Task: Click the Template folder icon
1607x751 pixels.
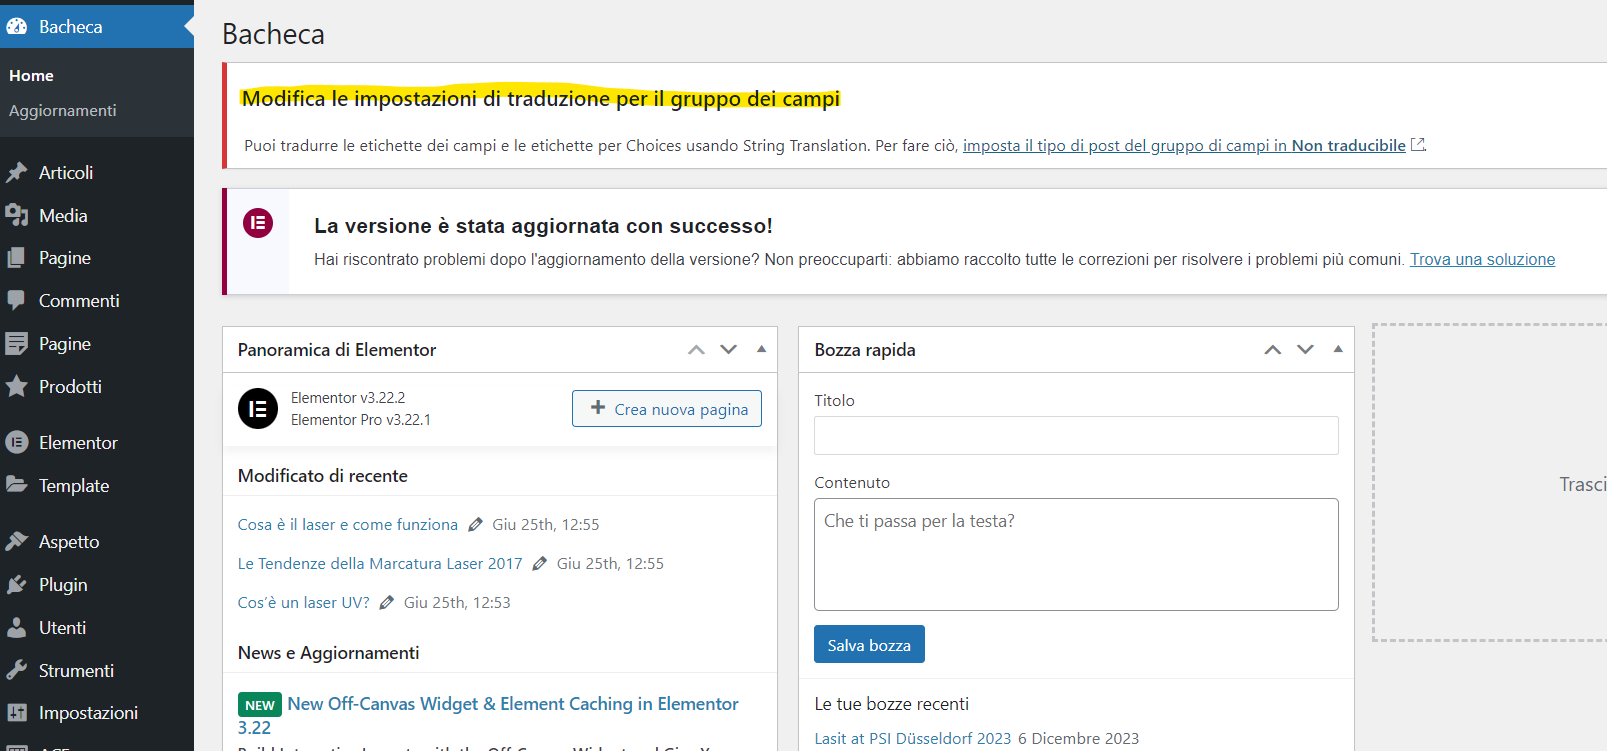Action: pos(17,485)
